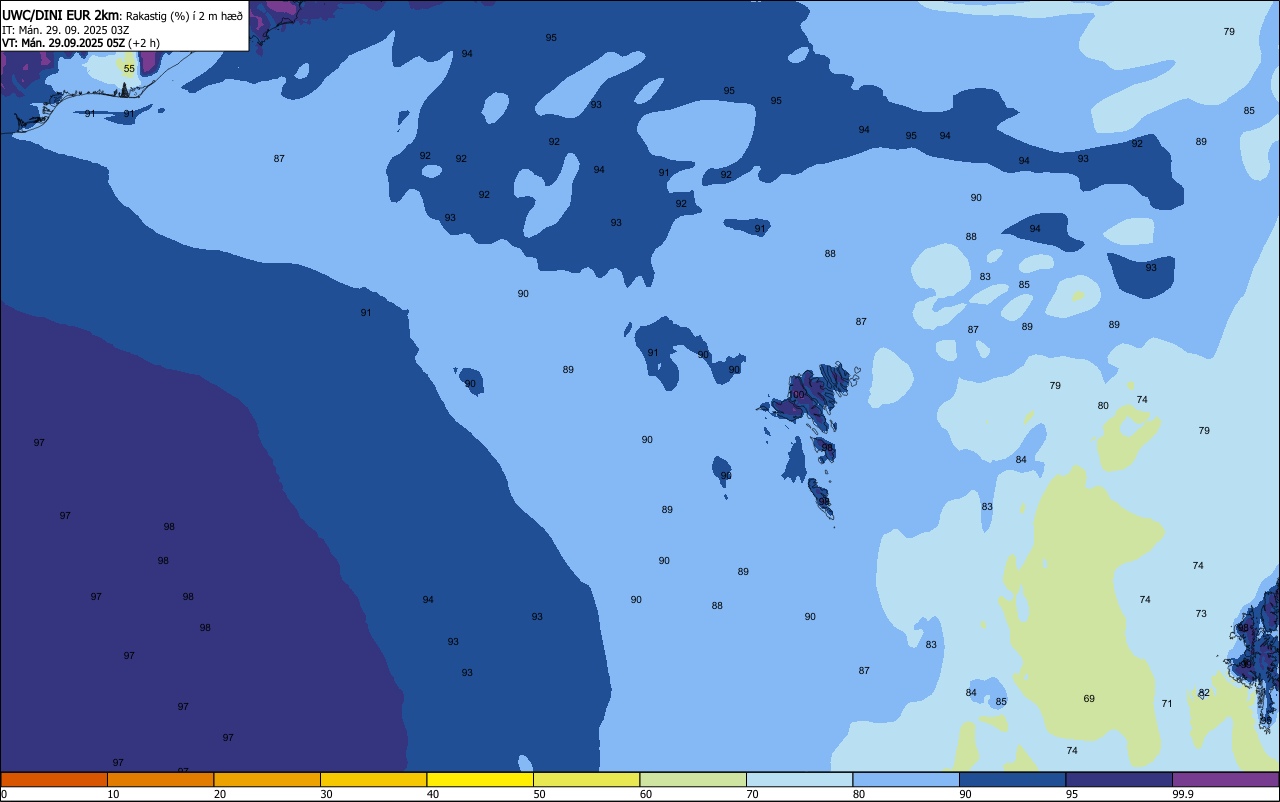Select the indigo 95–99.9 legend swatch

click(x=1119, y=779)
